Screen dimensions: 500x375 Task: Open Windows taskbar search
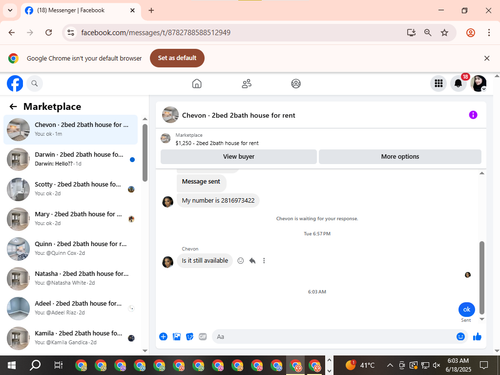35,365
